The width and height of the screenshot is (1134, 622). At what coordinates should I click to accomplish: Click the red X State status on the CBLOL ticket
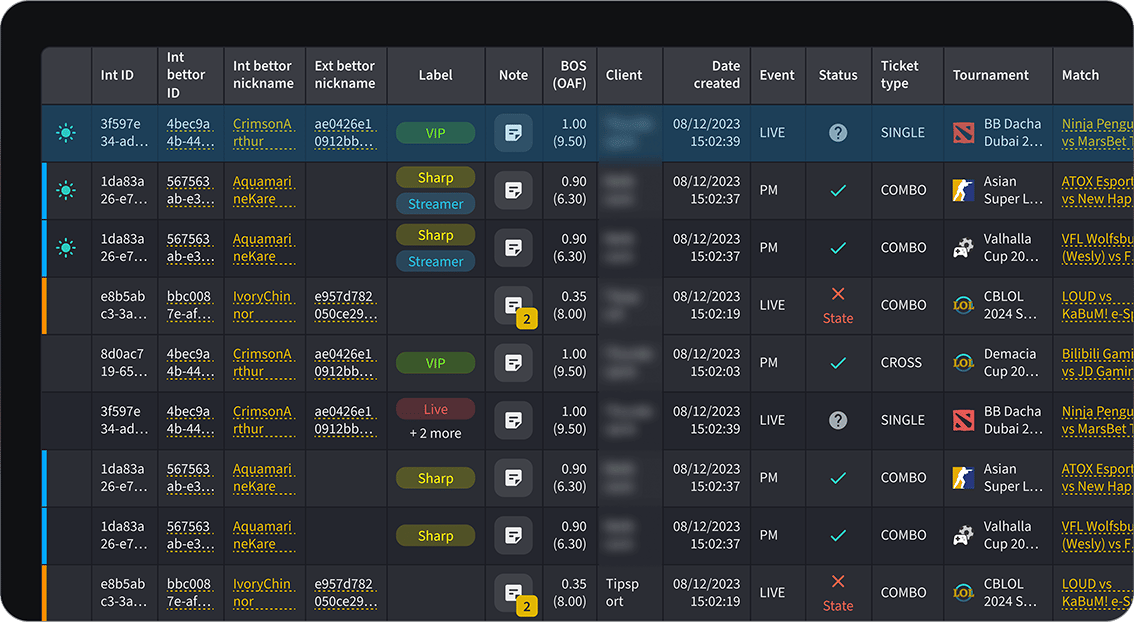click(x=838, y=305)
